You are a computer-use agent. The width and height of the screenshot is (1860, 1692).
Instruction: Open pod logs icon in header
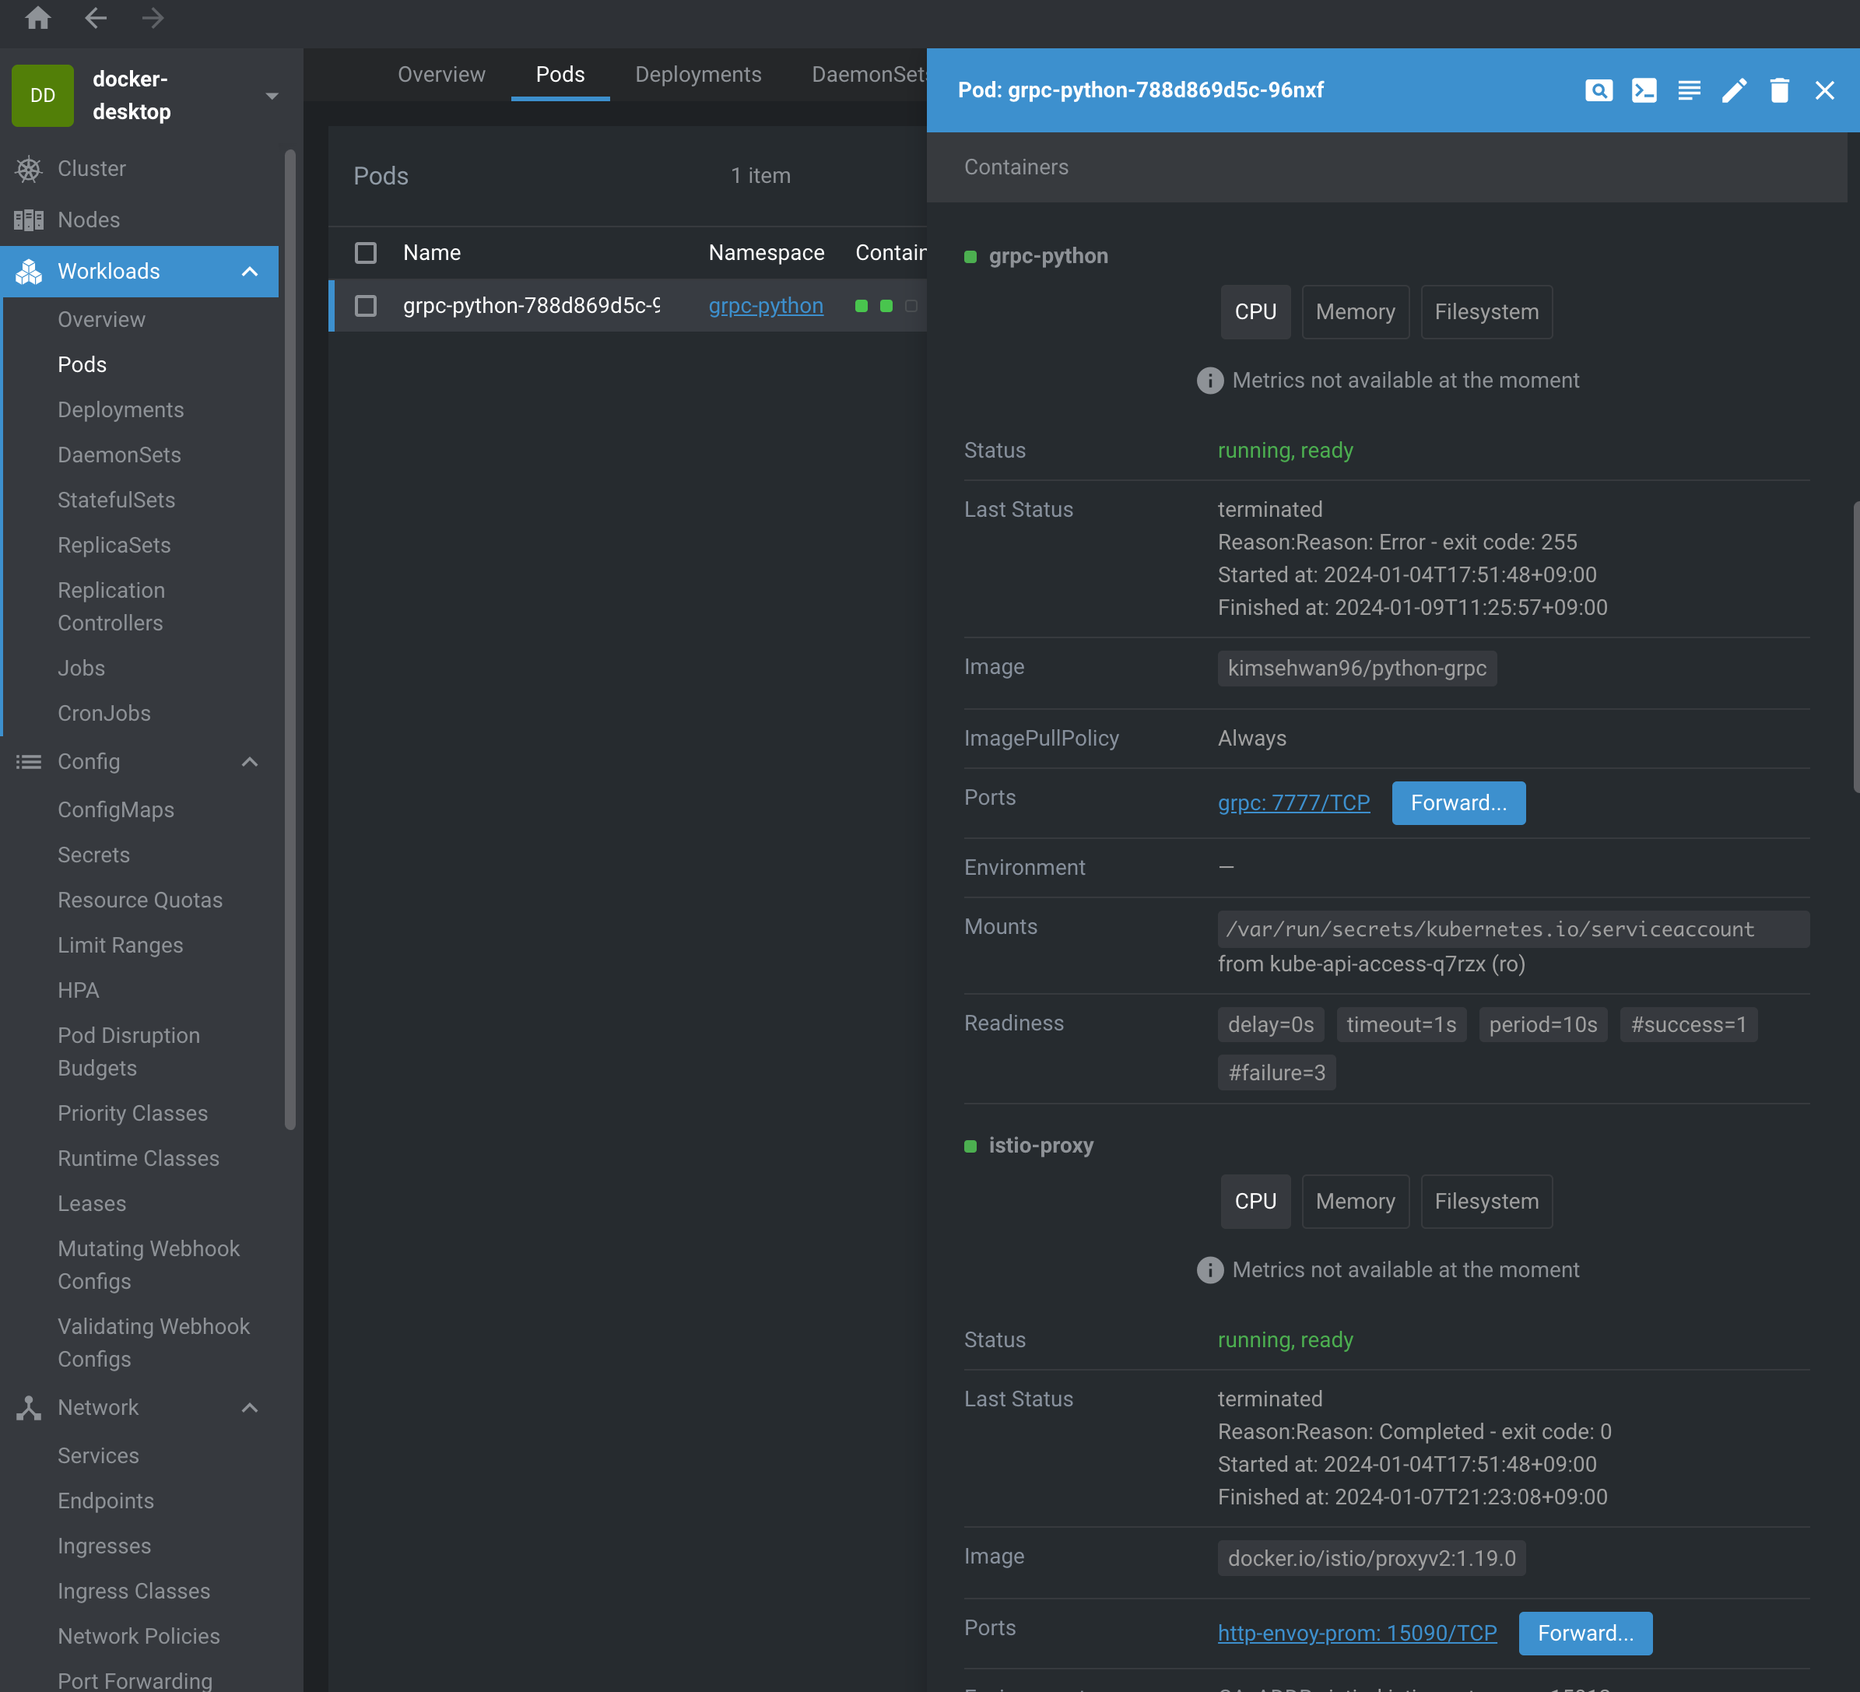coord(1689,90)
